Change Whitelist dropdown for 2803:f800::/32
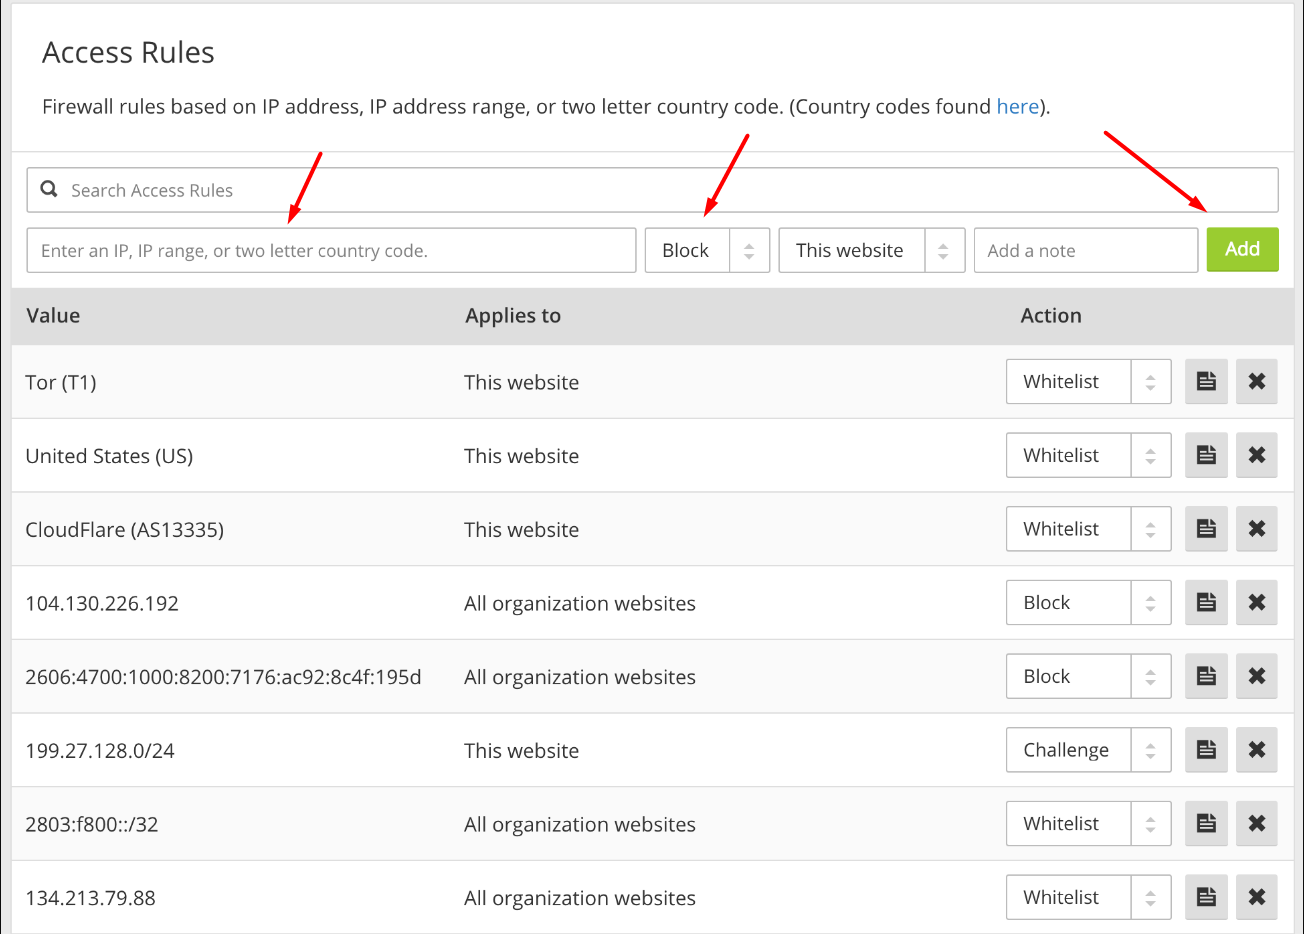Screen dimensions: 1304x934 [1088, 824]
